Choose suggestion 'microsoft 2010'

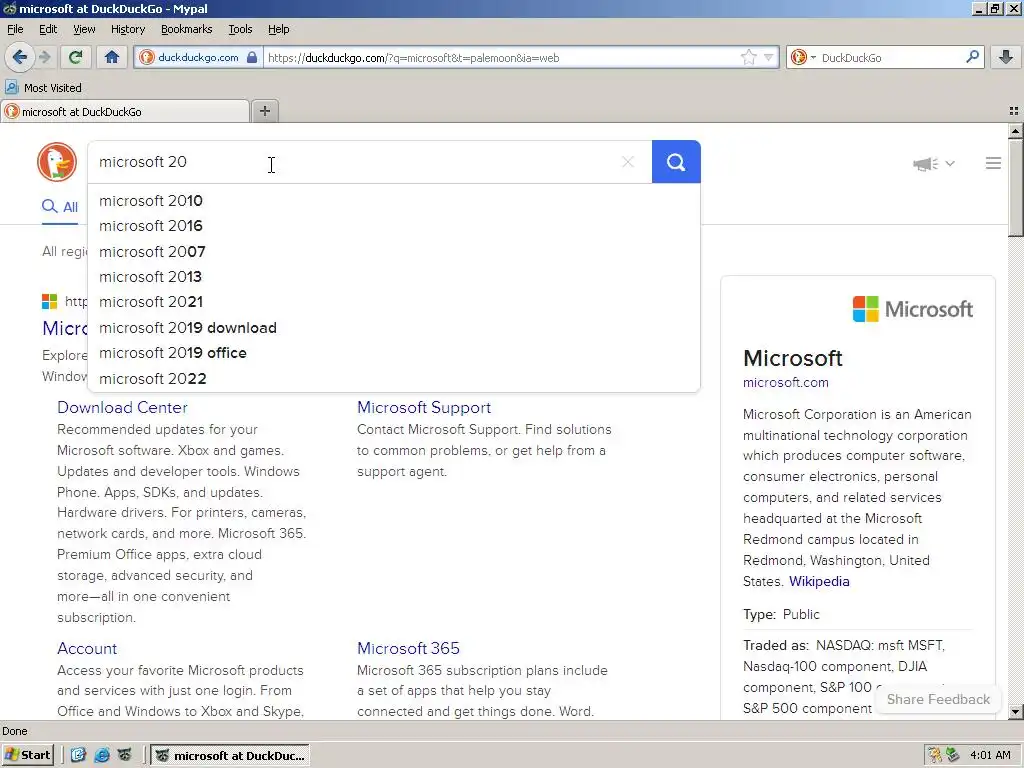click(394, 200)
